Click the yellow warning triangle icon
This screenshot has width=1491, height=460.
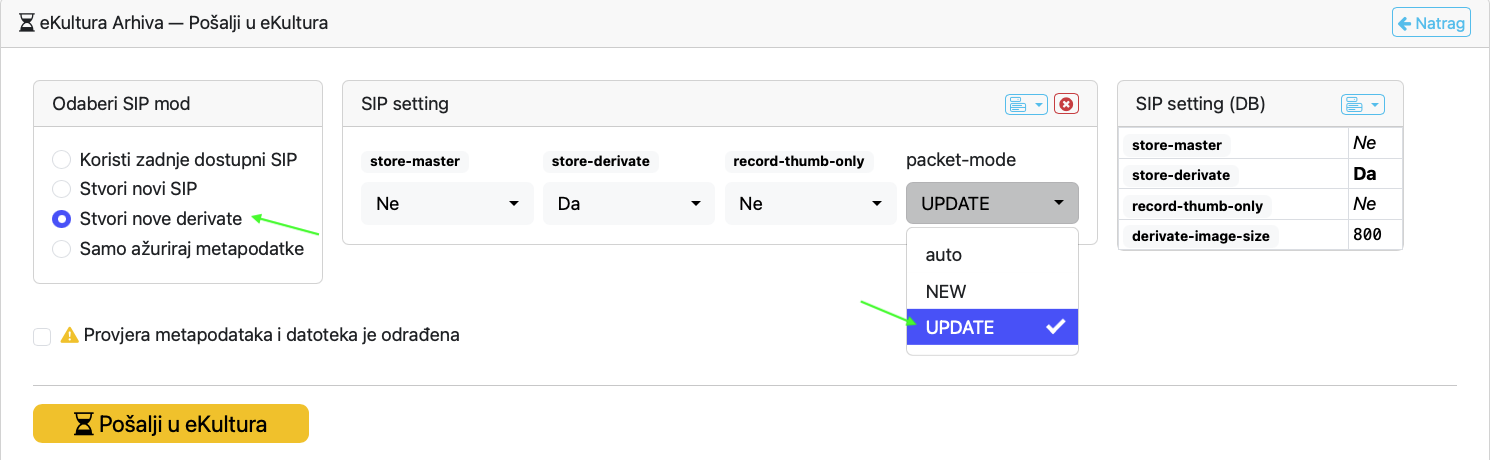69,336
